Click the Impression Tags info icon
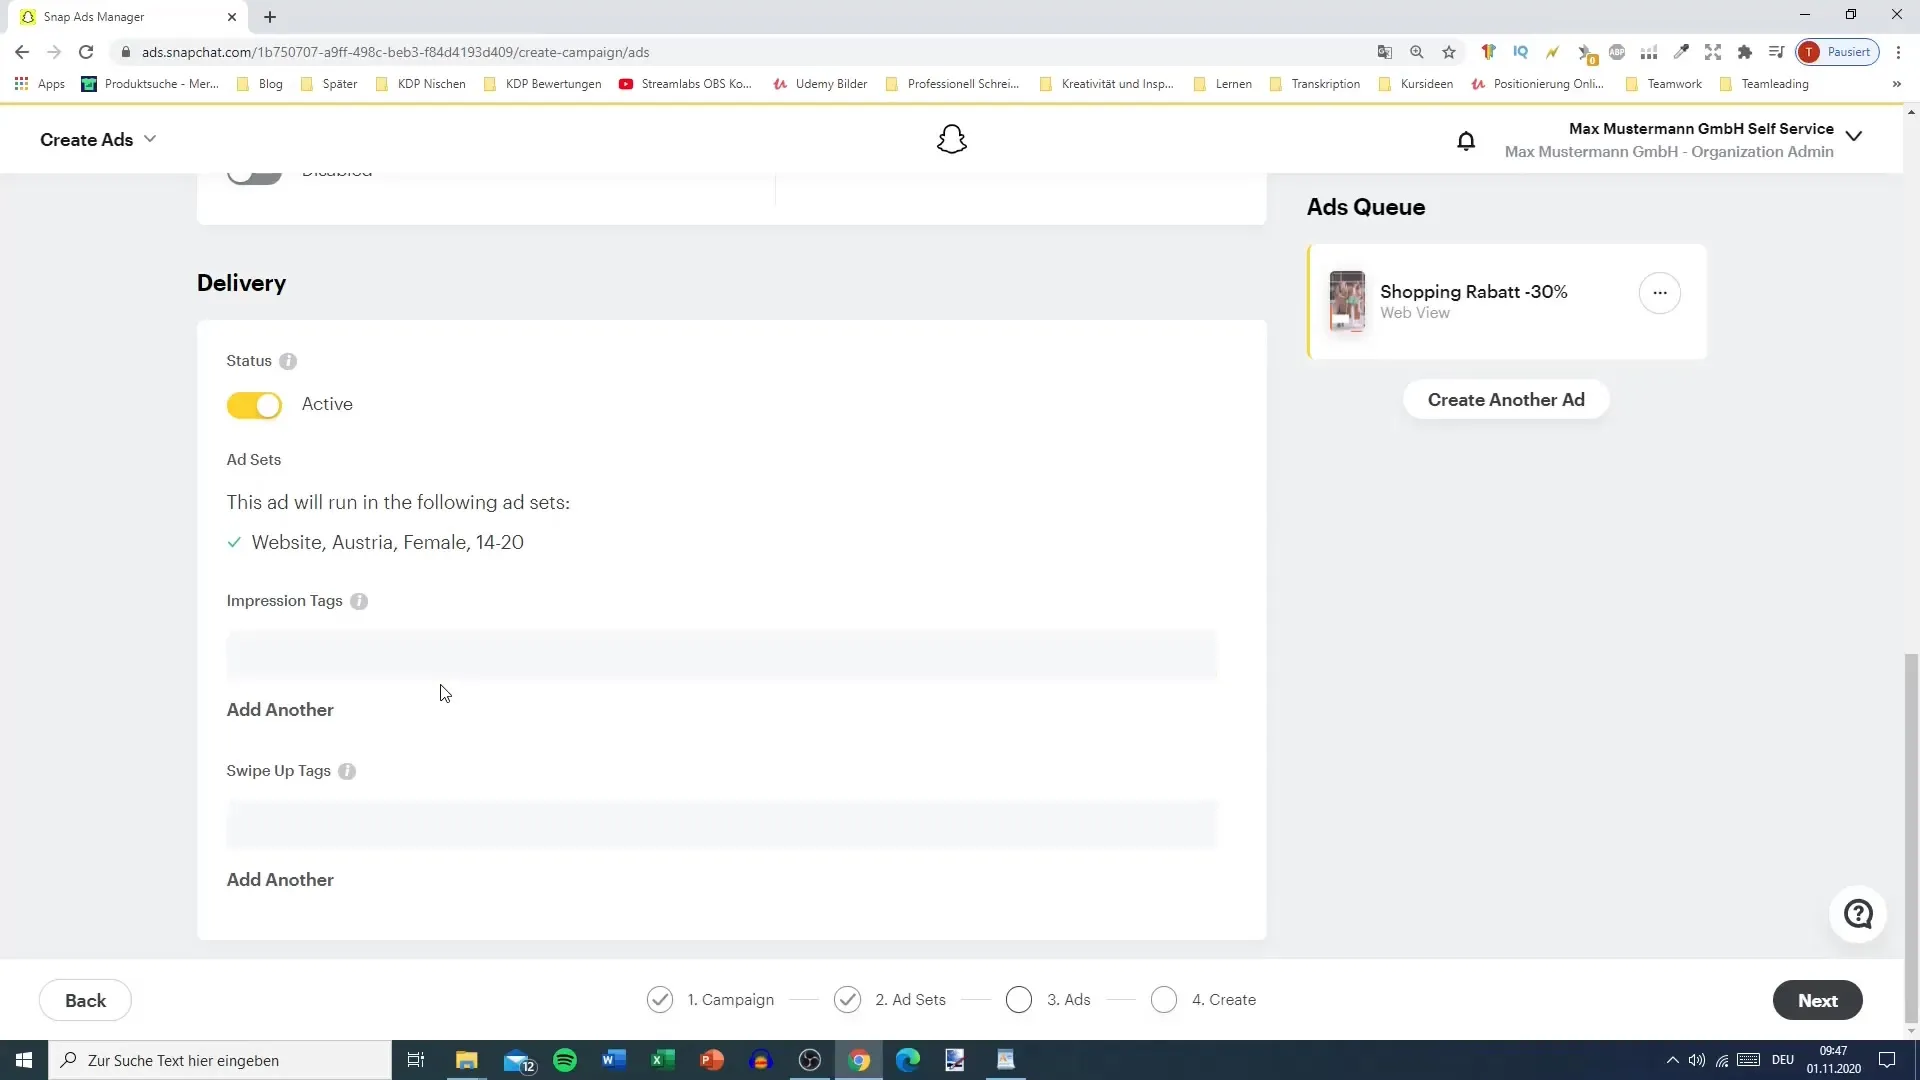 click(359, 601)
